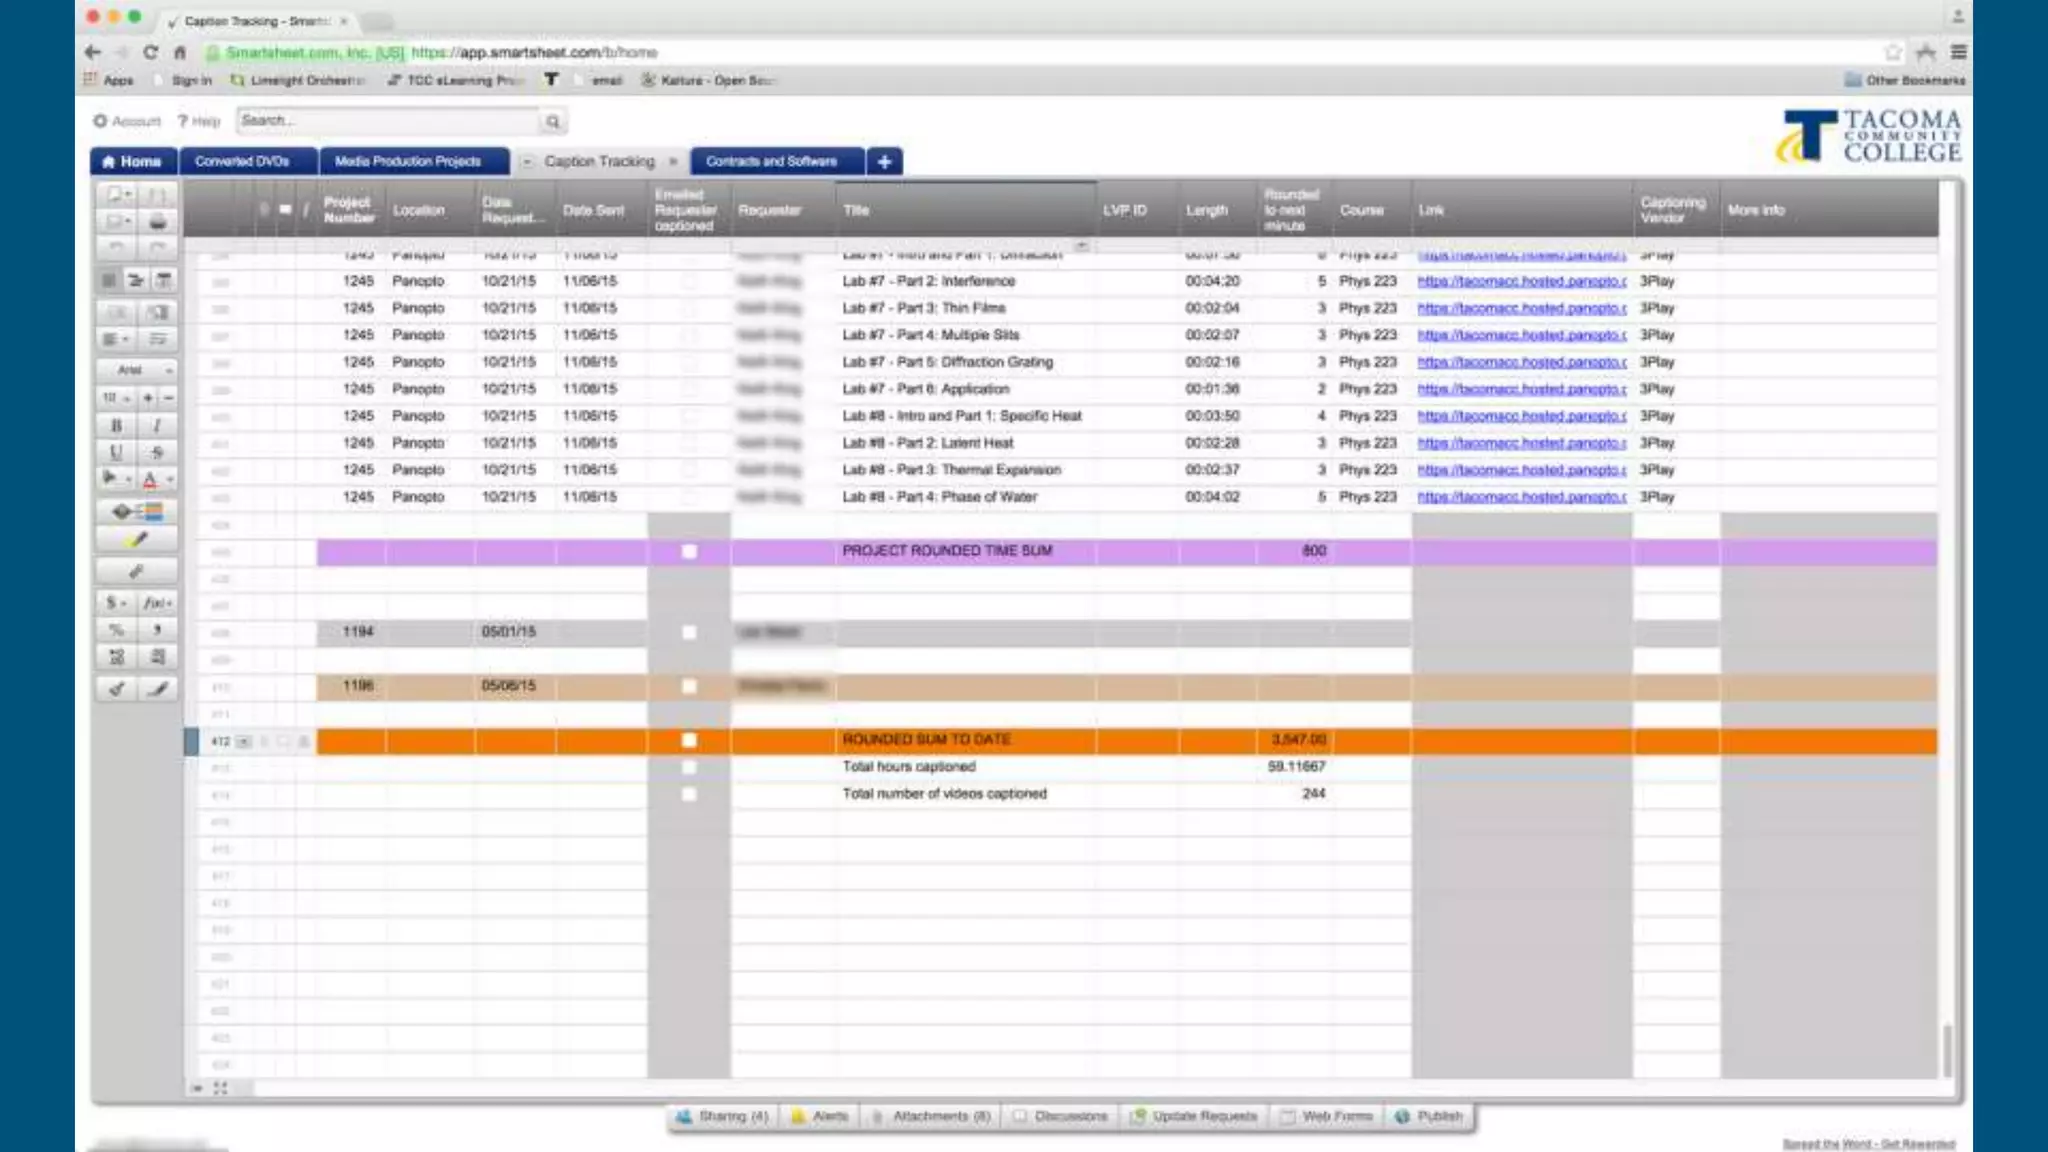Open Alerts panel

click(x=821, y=1116)
